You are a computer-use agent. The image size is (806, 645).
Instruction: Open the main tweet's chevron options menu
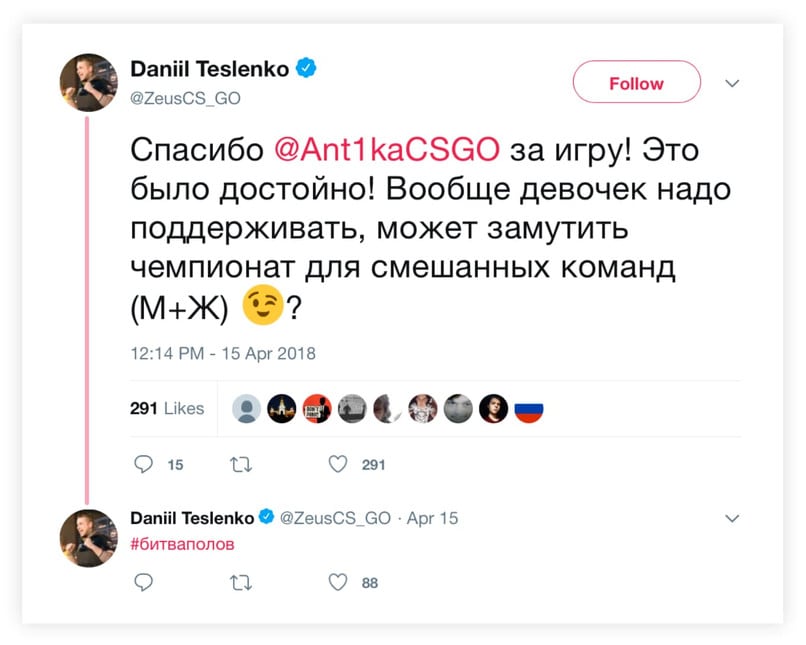(732, 83)
